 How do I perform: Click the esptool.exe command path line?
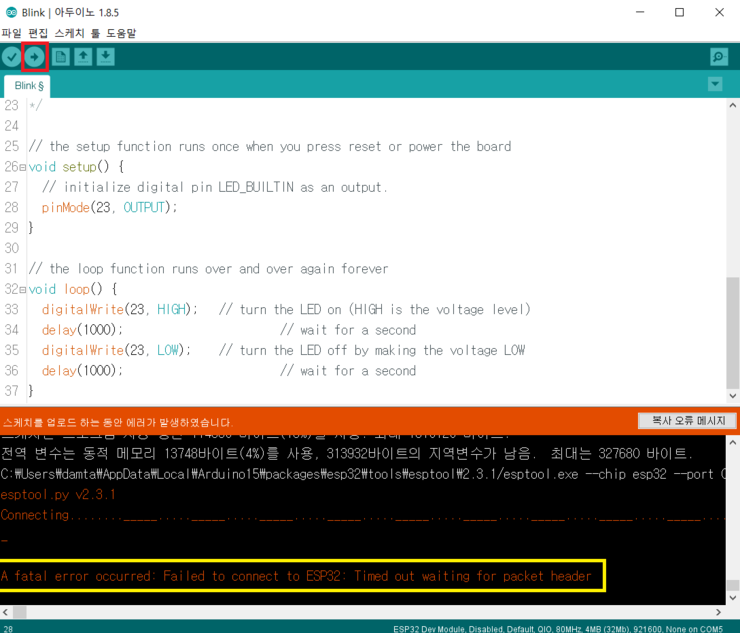pos(362,474)
